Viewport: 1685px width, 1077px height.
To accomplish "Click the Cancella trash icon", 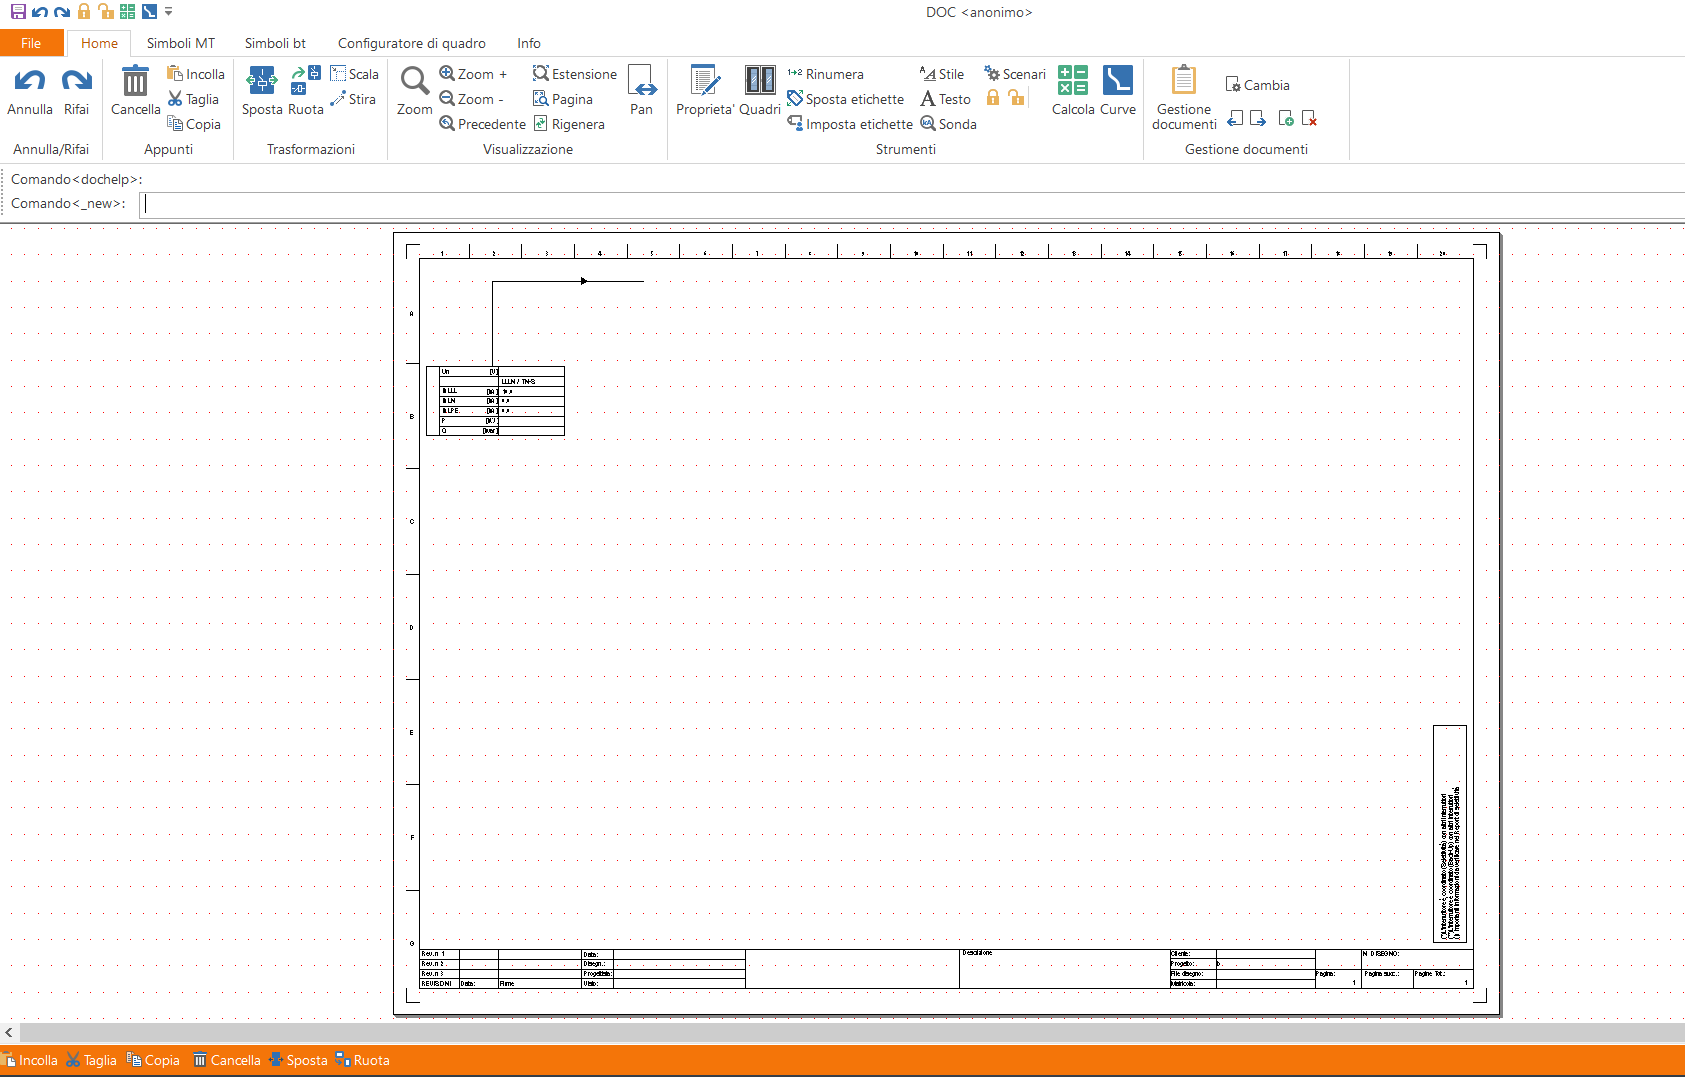I will point(135,81).
